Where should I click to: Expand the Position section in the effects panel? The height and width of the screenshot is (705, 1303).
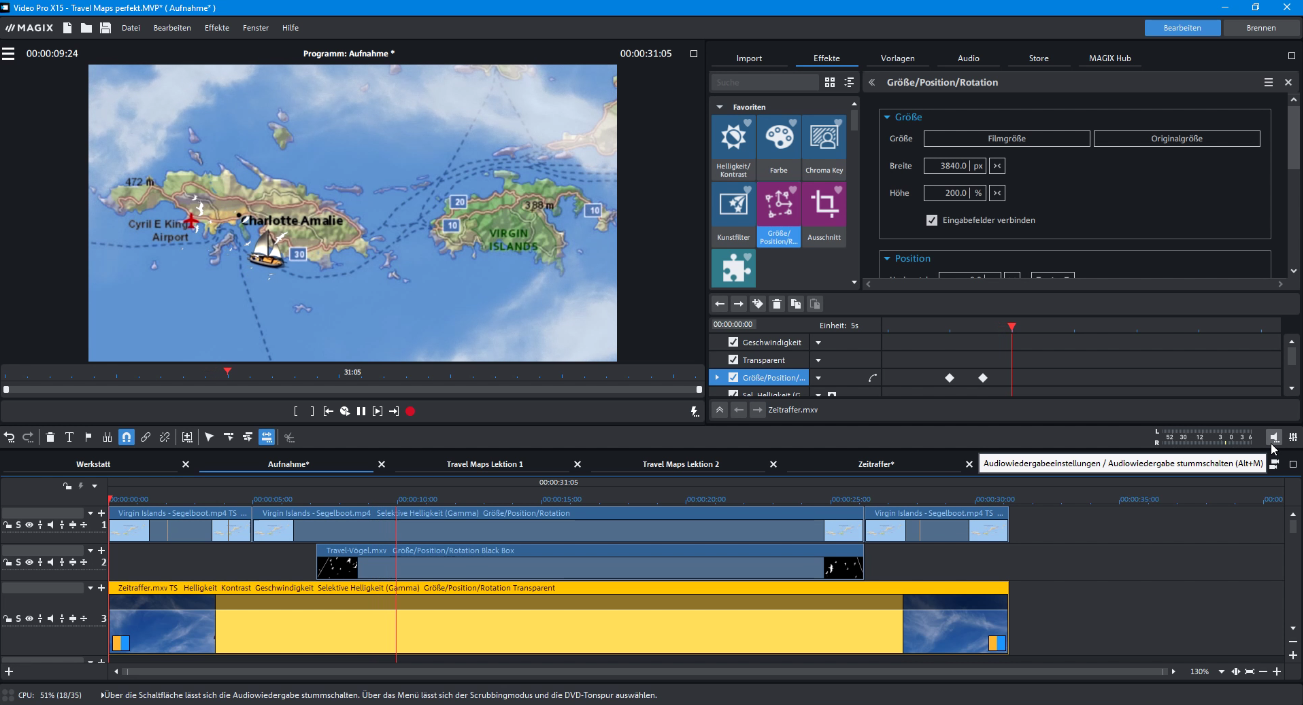click(x=886, y=258)
